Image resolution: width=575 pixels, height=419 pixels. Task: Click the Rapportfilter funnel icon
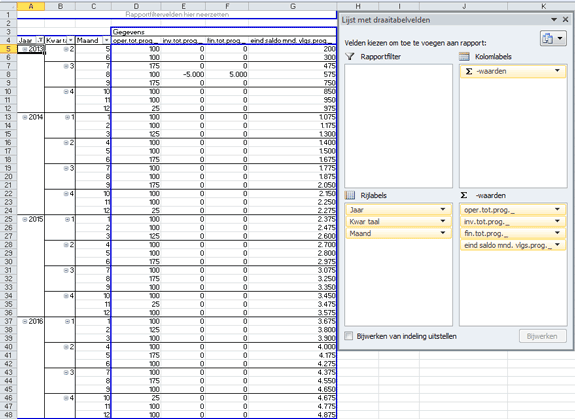tap(350, 56)
